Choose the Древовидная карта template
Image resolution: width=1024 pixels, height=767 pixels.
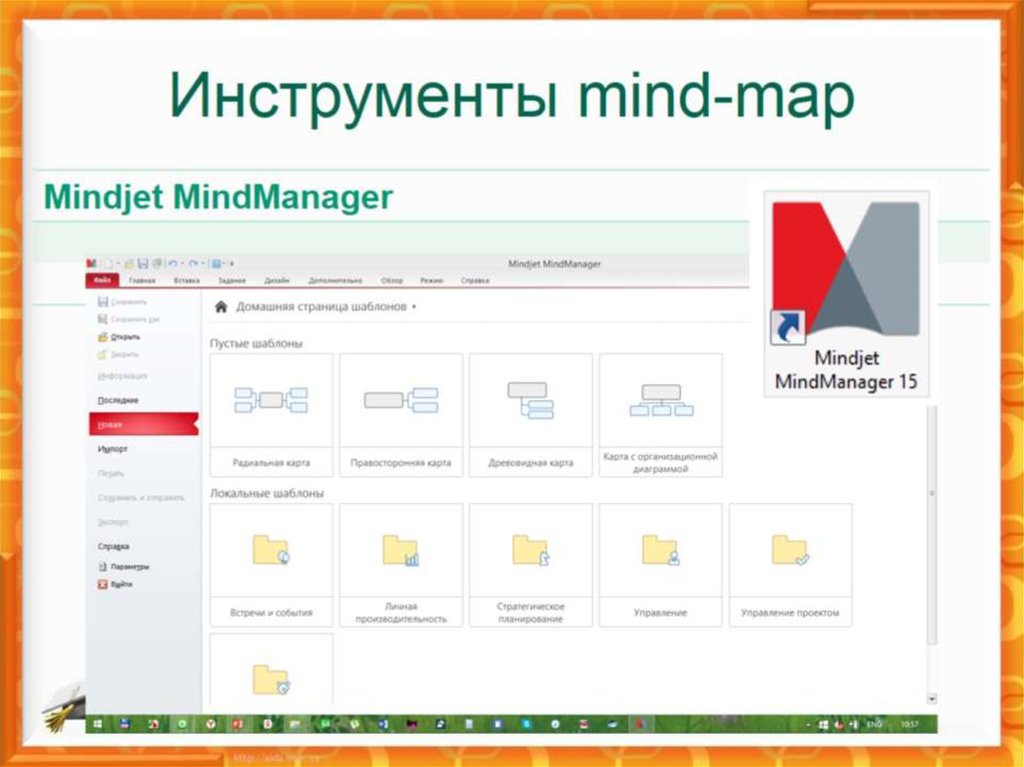[530, 415]
